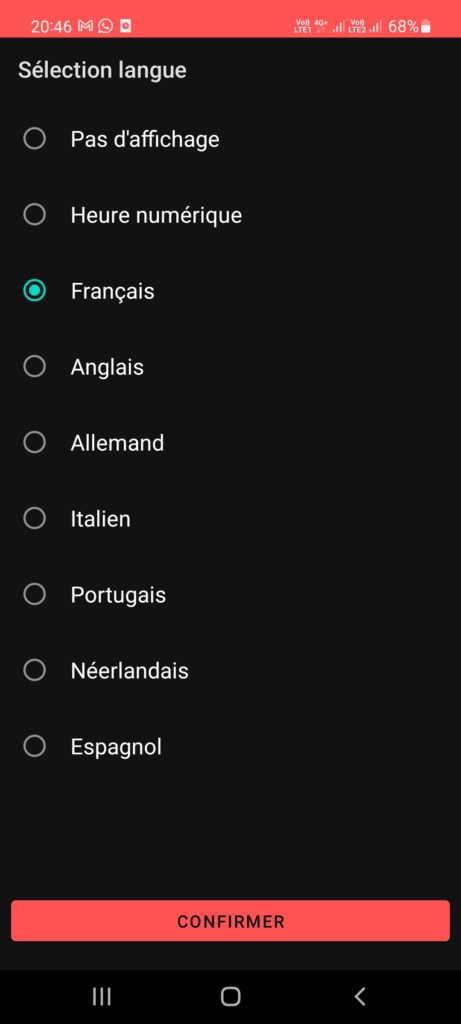
Task: Tap the Android home navigation icon
Action: (230, 996)
